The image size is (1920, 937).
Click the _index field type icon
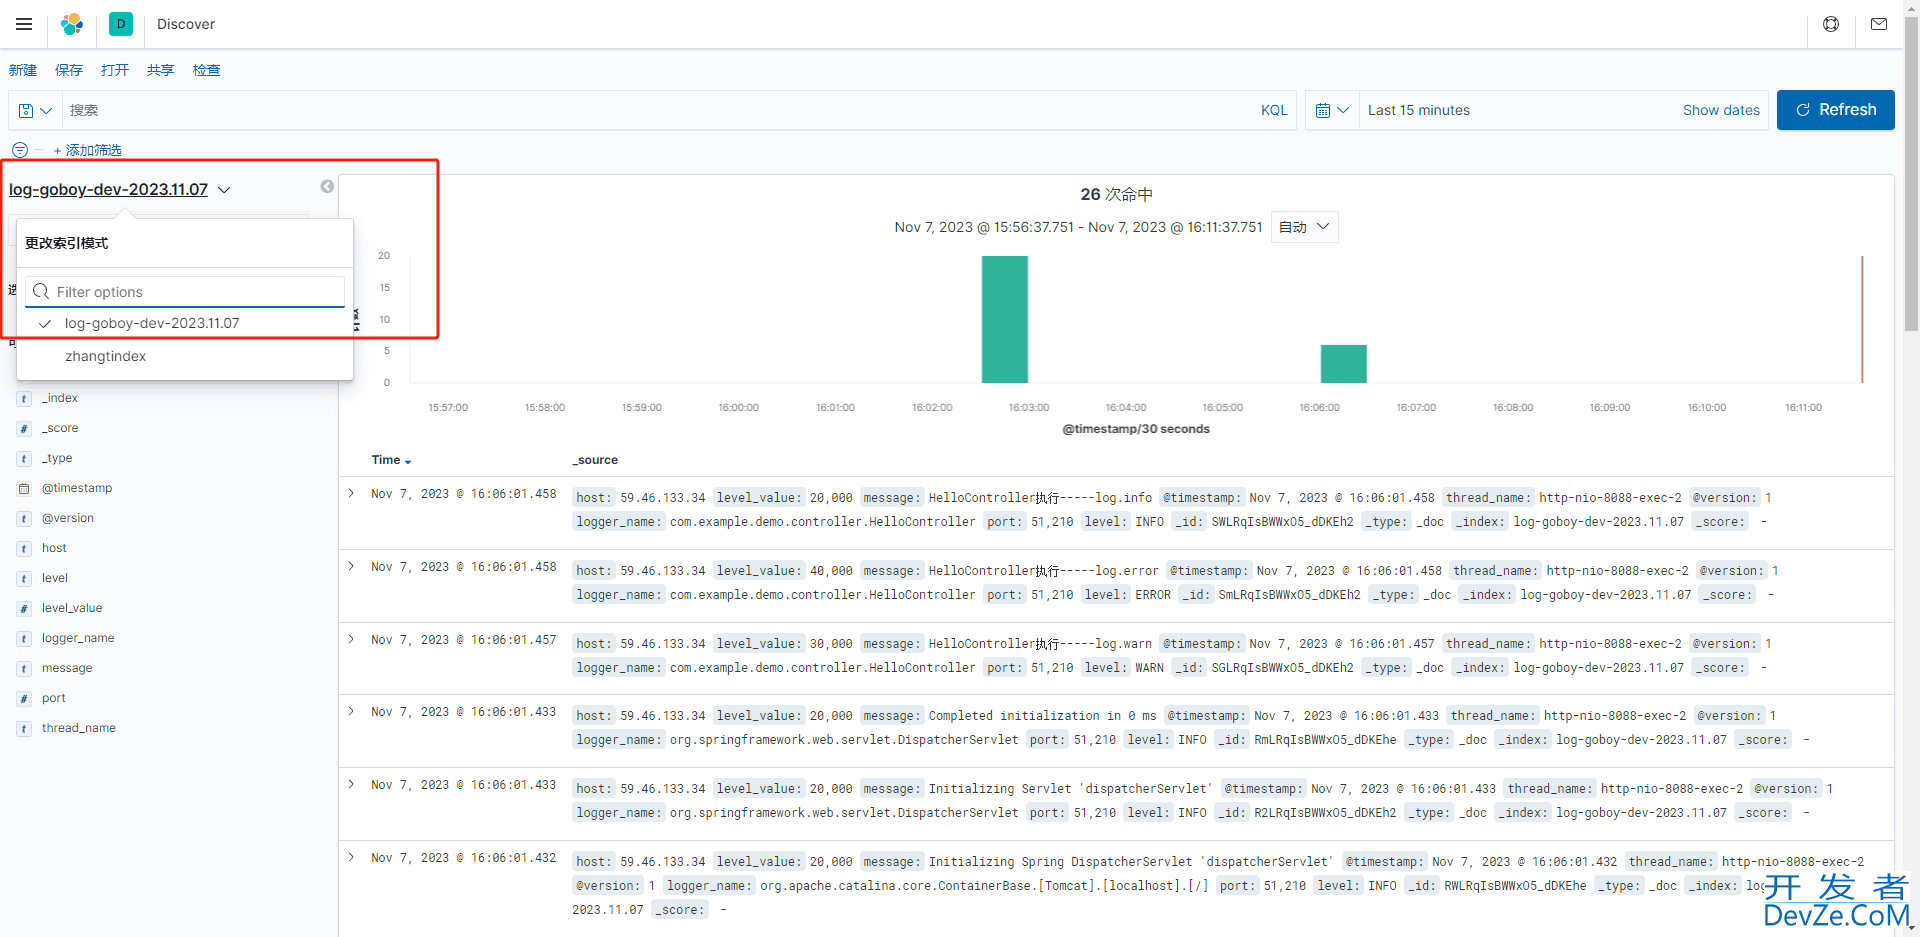coord(24,399)
